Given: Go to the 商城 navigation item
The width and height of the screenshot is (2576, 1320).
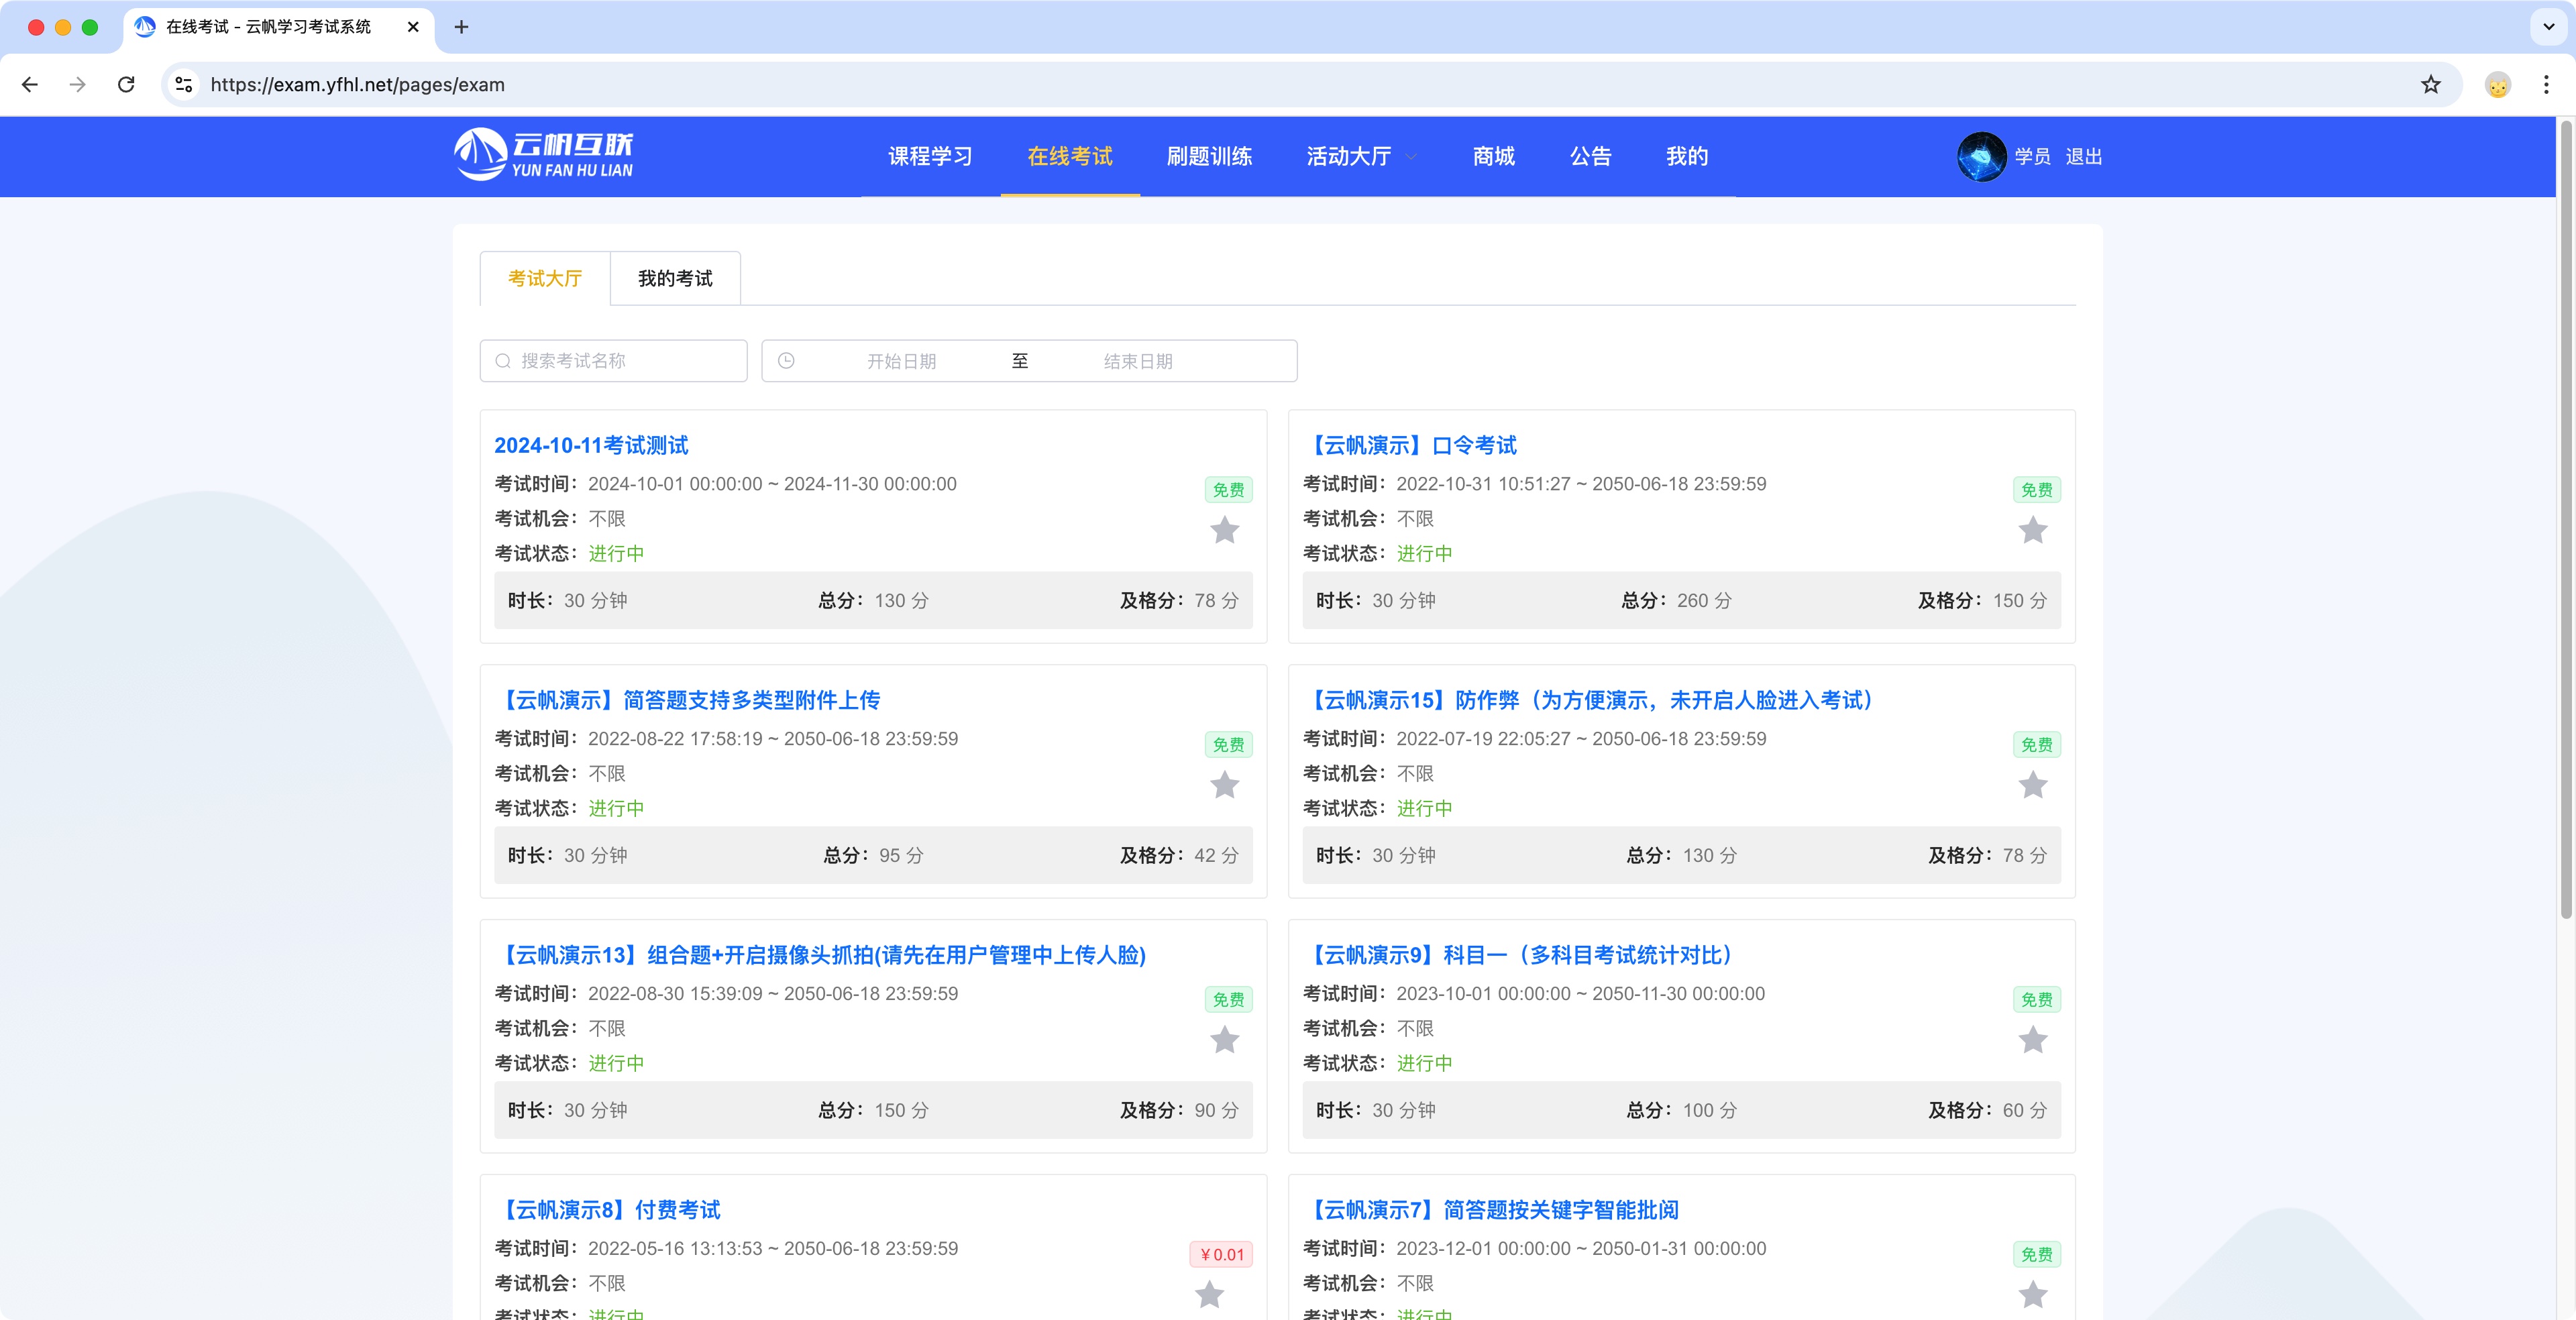Looking at the screenshot, I should 1493,157.
